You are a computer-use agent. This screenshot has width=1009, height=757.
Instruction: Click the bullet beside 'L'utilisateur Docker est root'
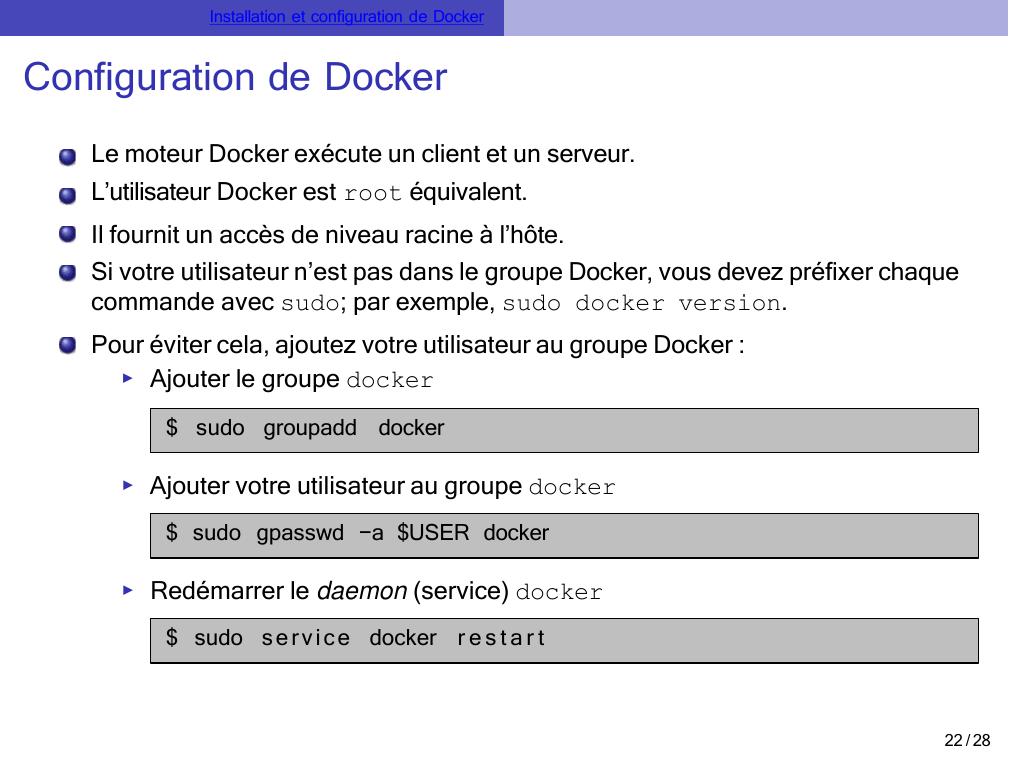(67, 193)
